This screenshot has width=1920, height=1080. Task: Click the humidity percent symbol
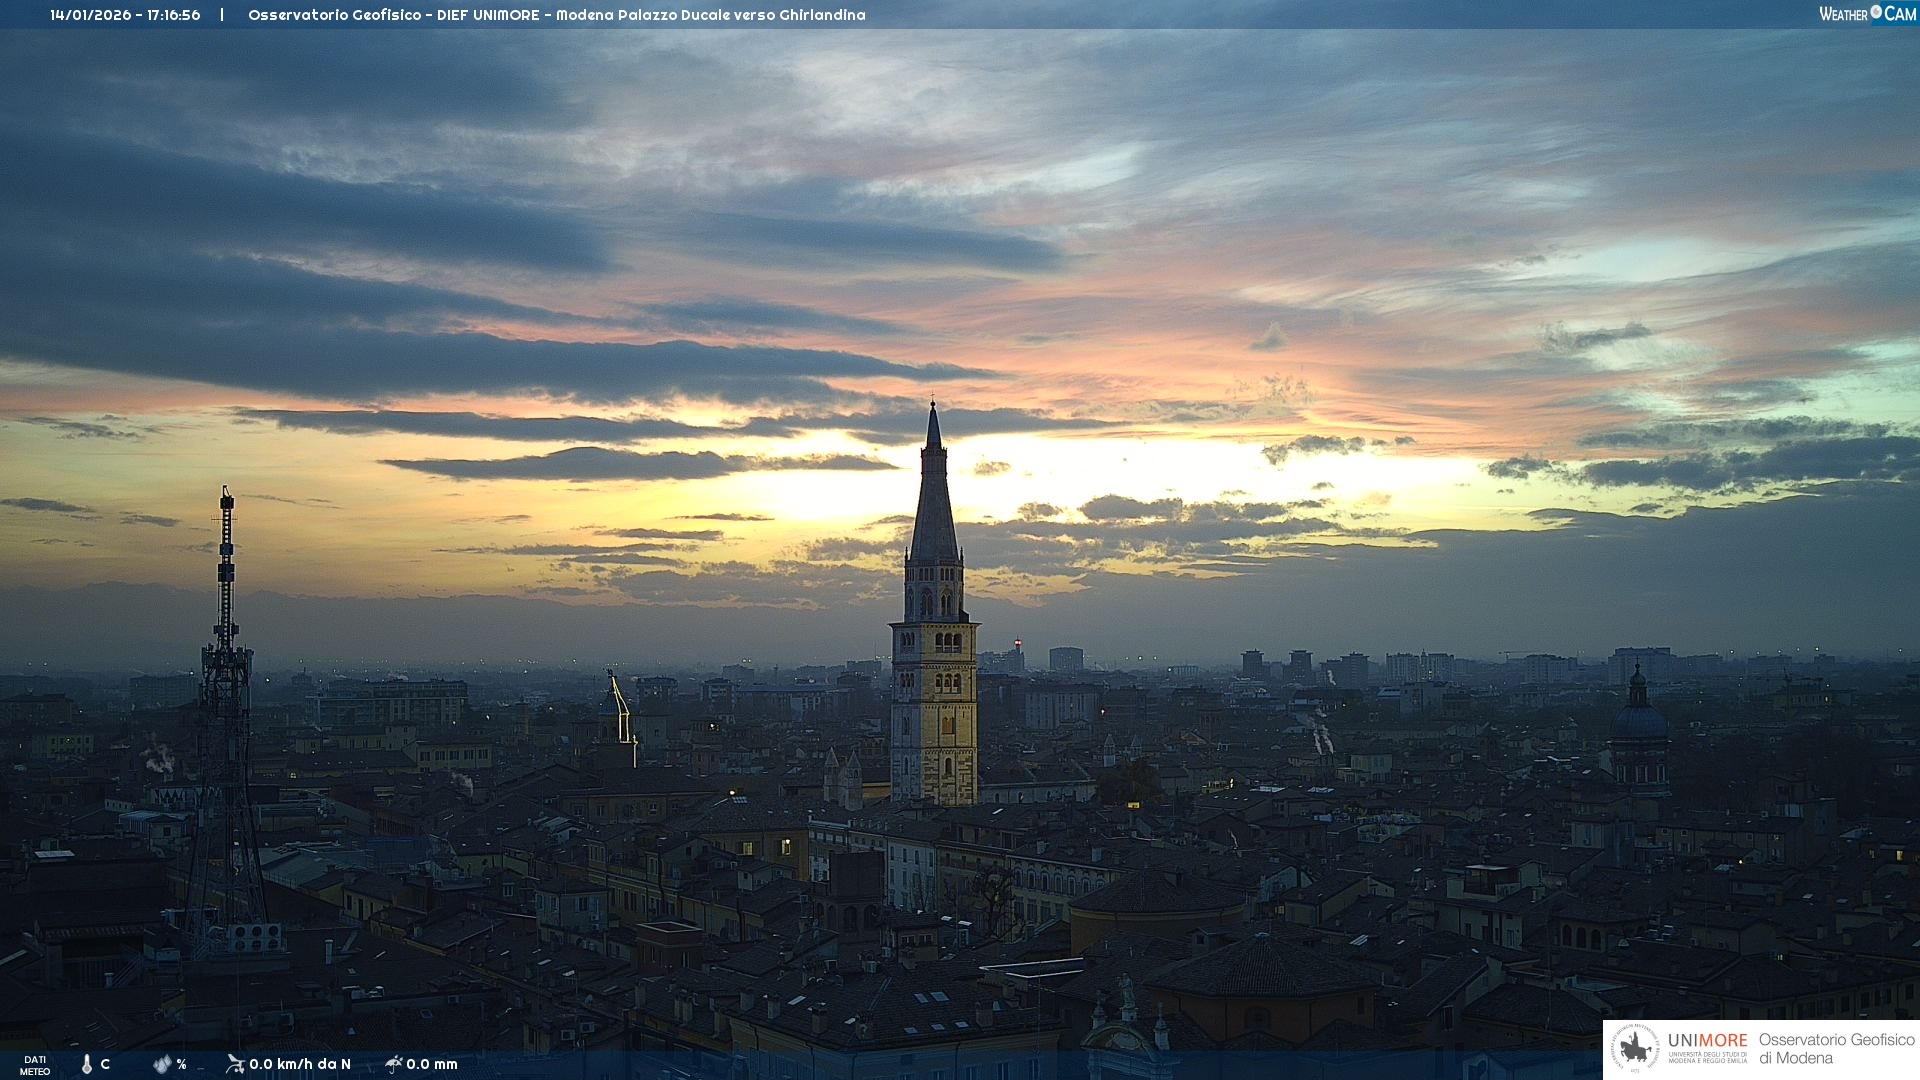point(181,1064)
